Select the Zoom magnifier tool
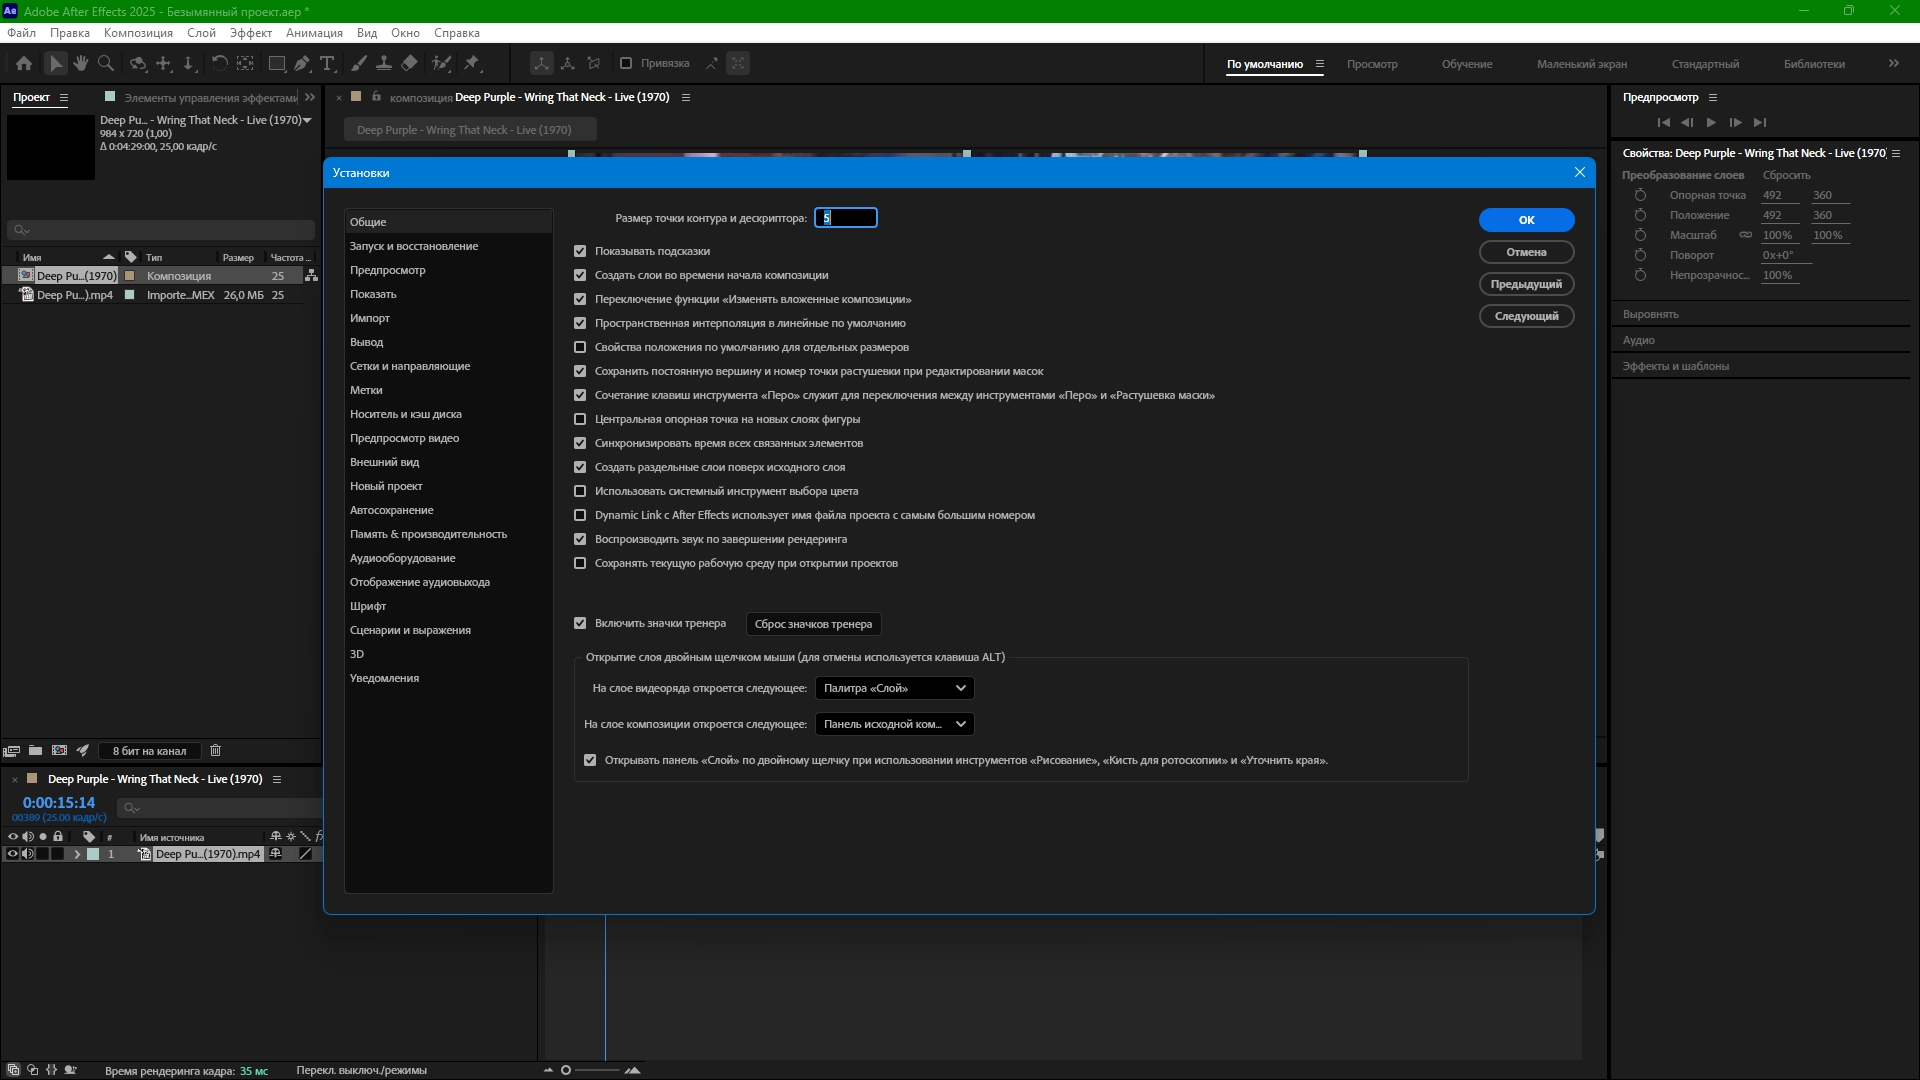The width and height of the screenshot is (1920, 1080). [105, 63]
